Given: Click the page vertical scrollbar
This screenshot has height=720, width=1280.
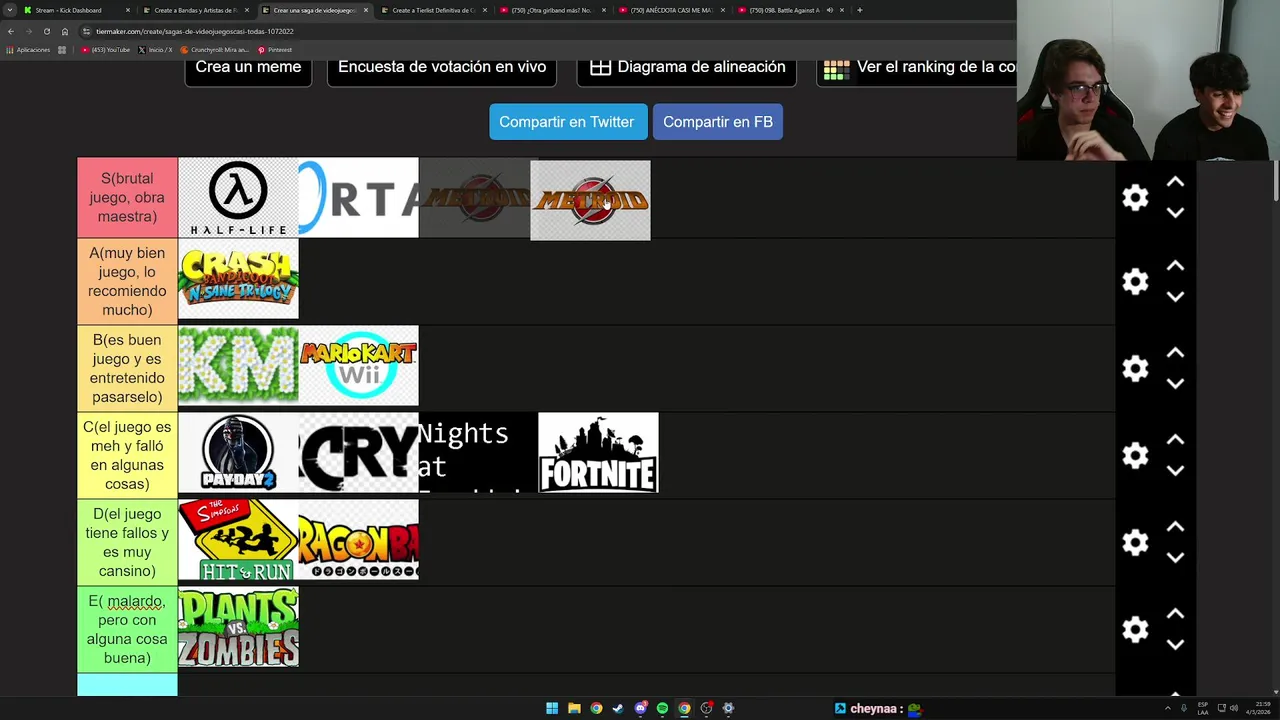Looking at the screenshot, I should [x=1275, y=180].
